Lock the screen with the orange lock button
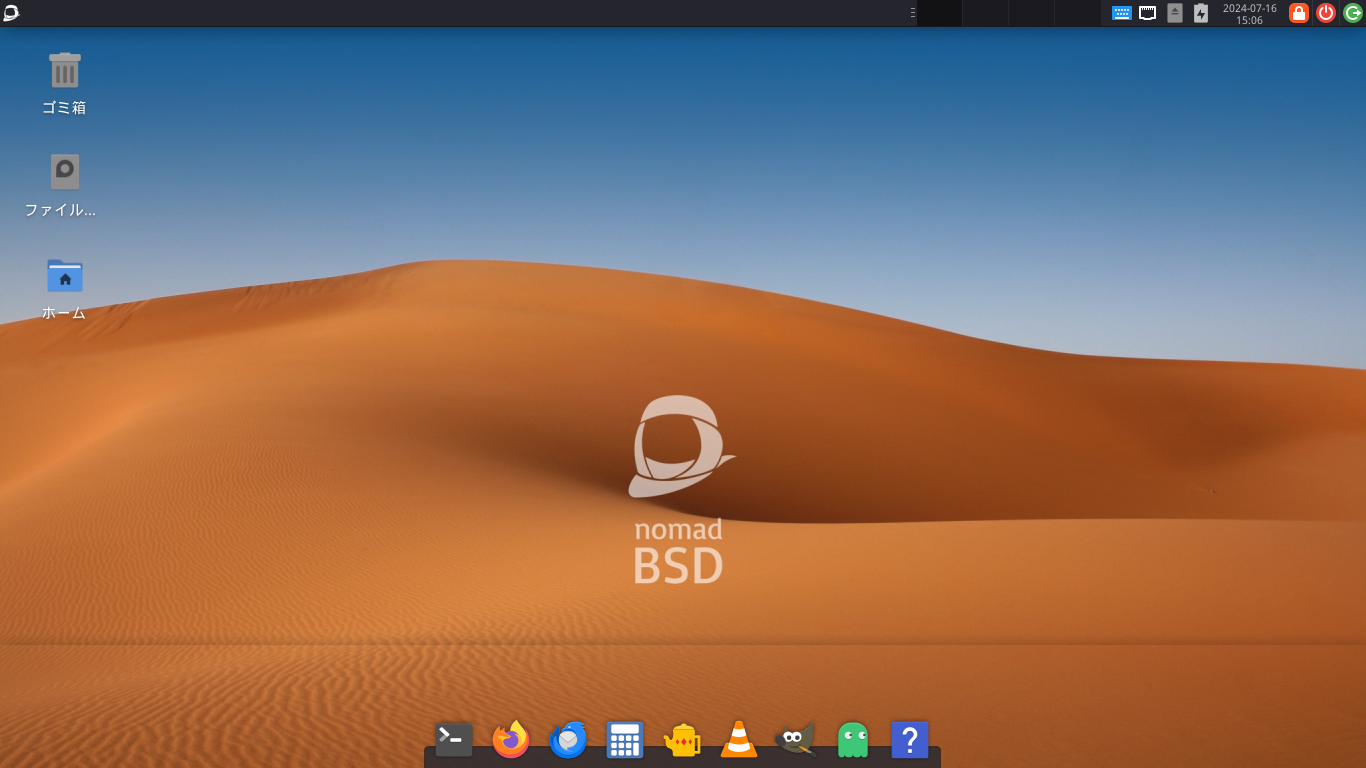The height and width of the screenshot is (768, 1366). 1299,13
